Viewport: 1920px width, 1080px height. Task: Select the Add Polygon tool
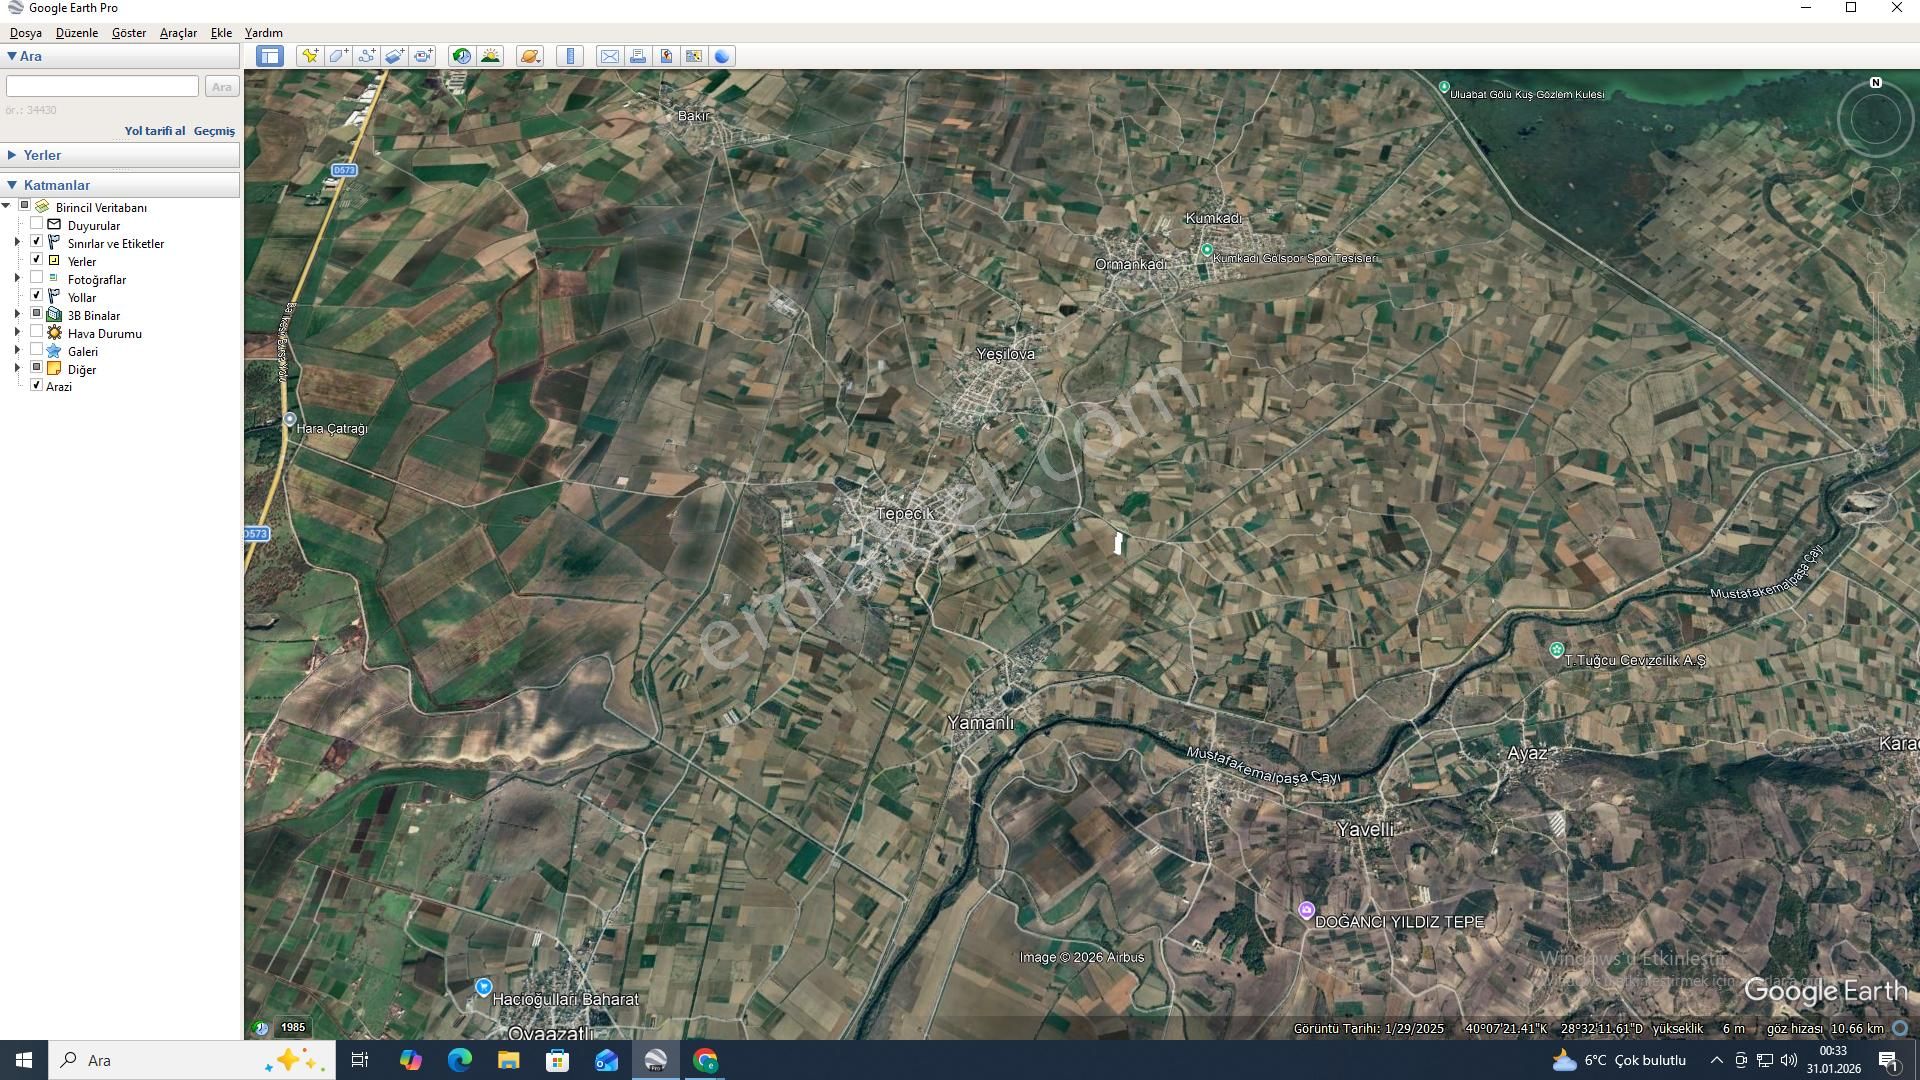click(338, 56)
